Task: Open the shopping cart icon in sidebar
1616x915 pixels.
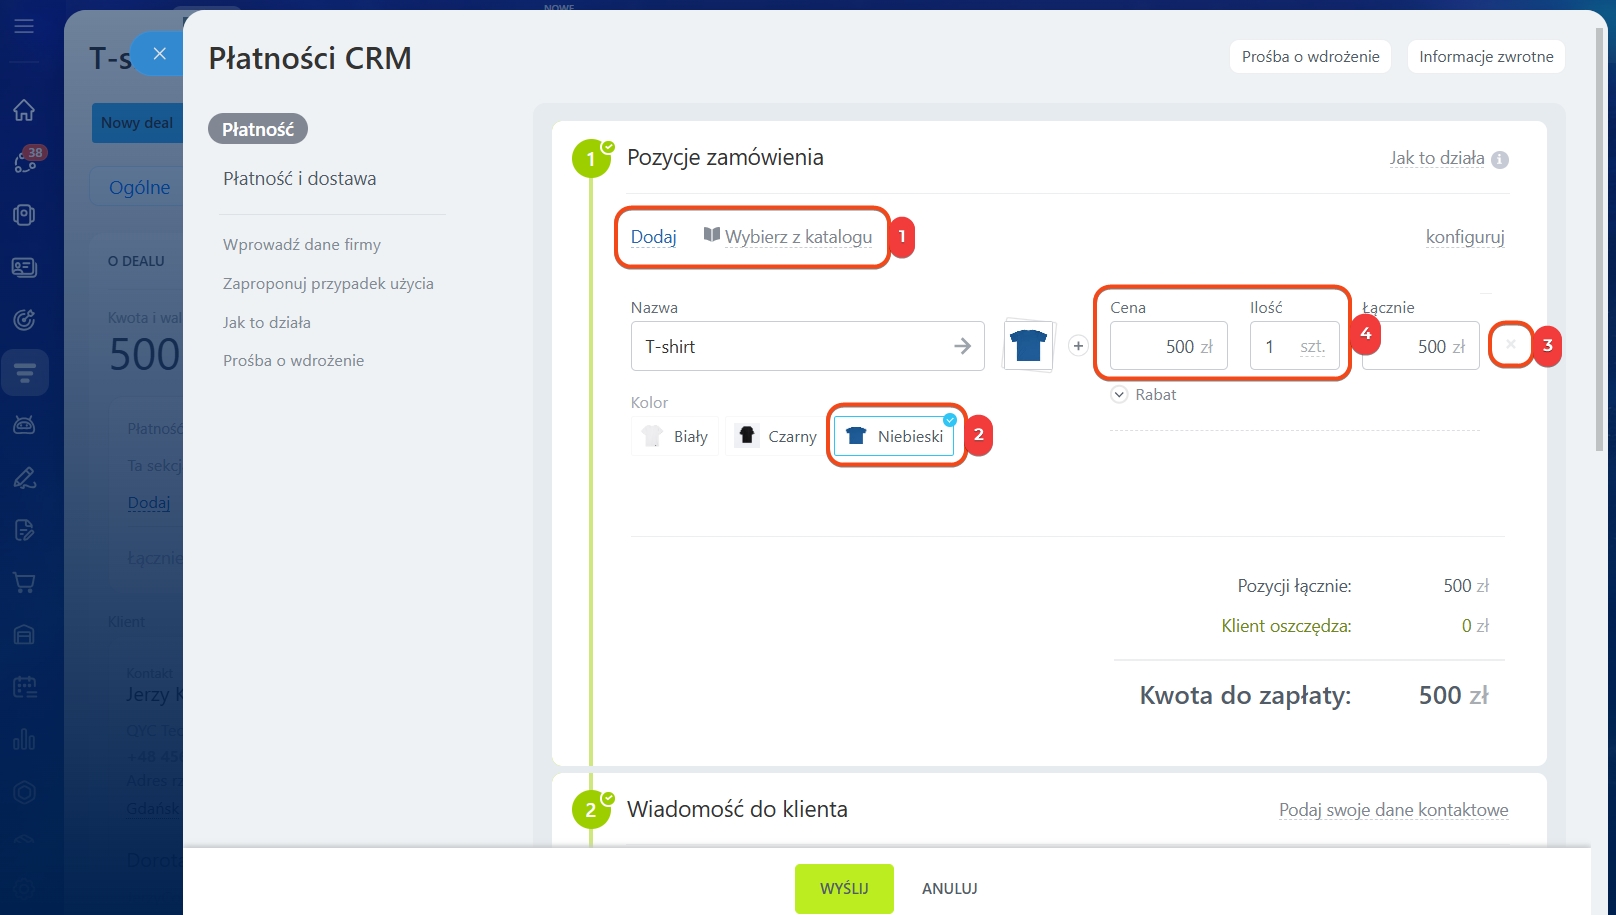Action: coord(24,583)
